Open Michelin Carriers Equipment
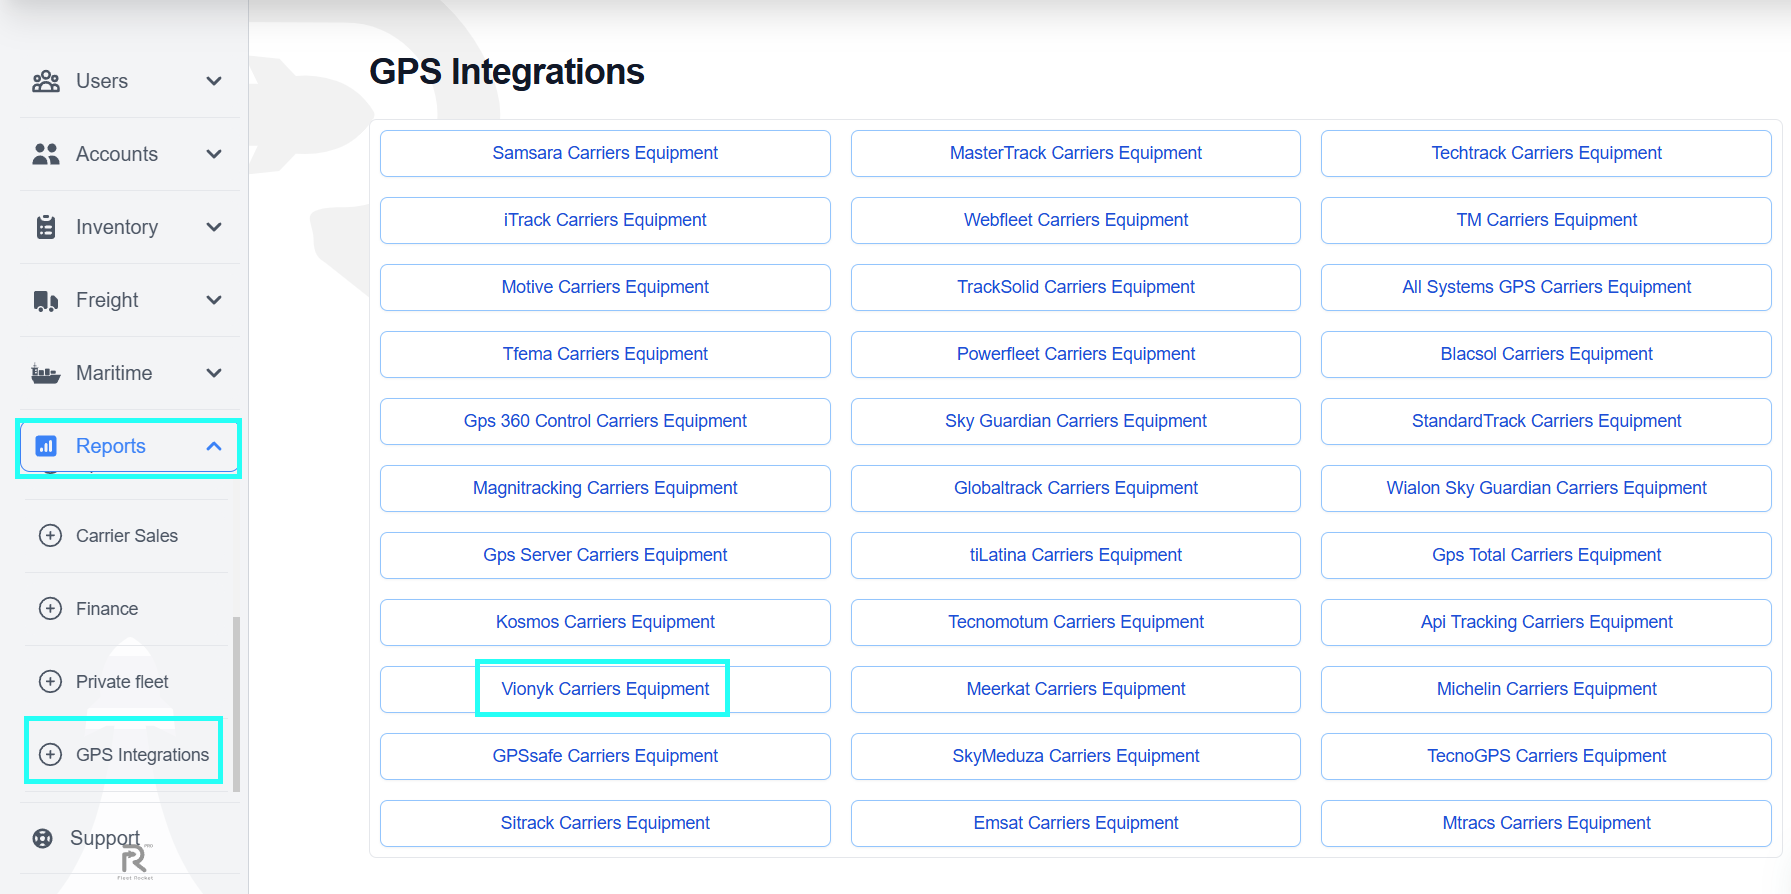This screenshot has width=1791, height=894. (1546, 689)
